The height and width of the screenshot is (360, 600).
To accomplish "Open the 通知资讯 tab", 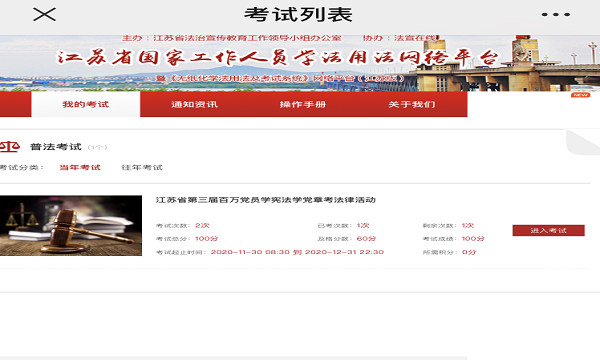I will coord(194,104).
